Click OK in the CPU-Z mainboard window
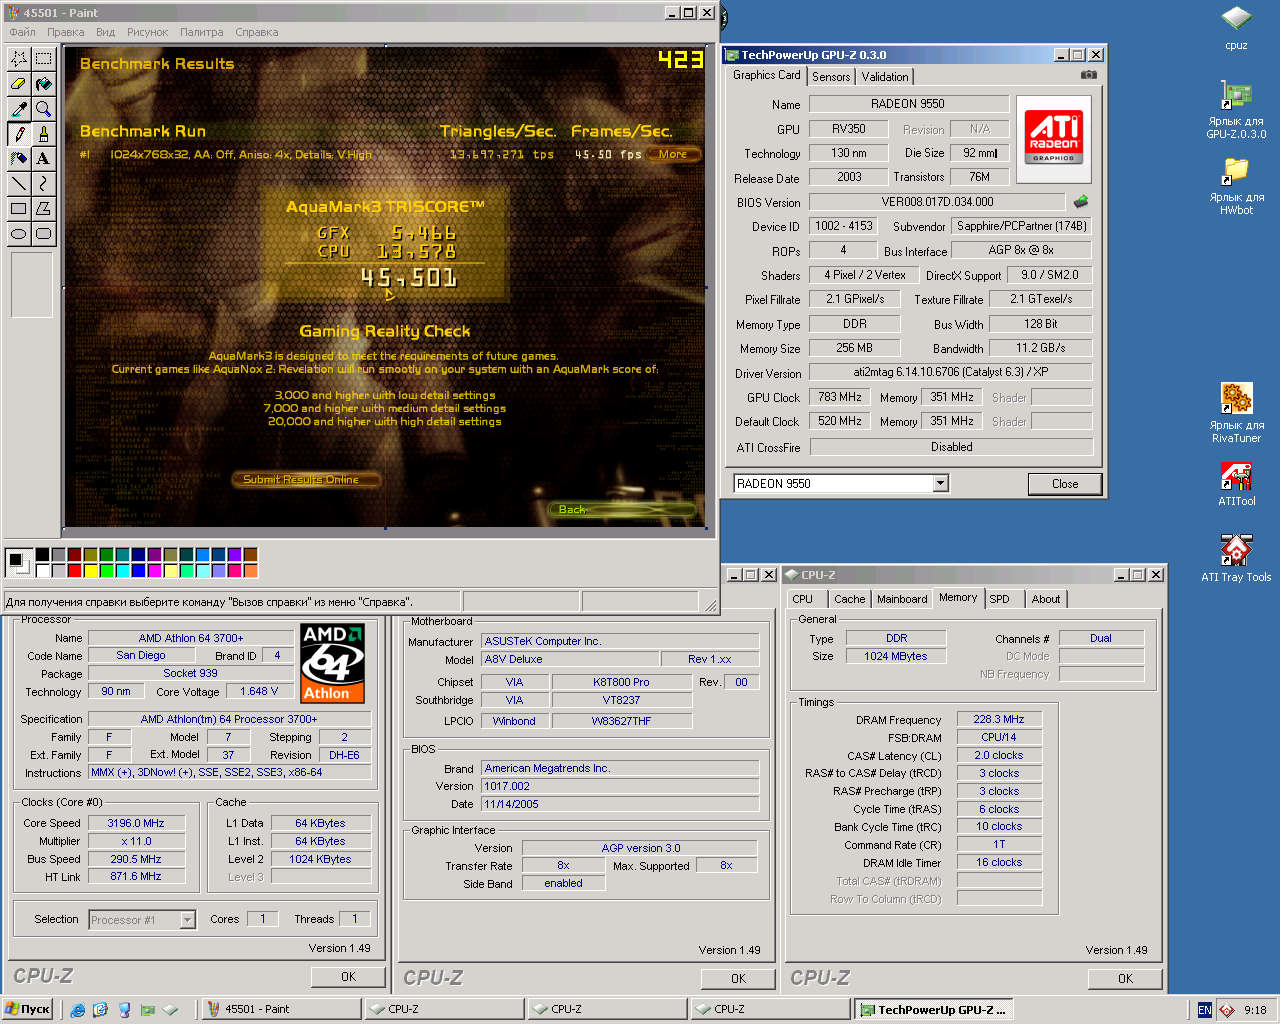The image size is (1280, 1024). pos(738,979)
